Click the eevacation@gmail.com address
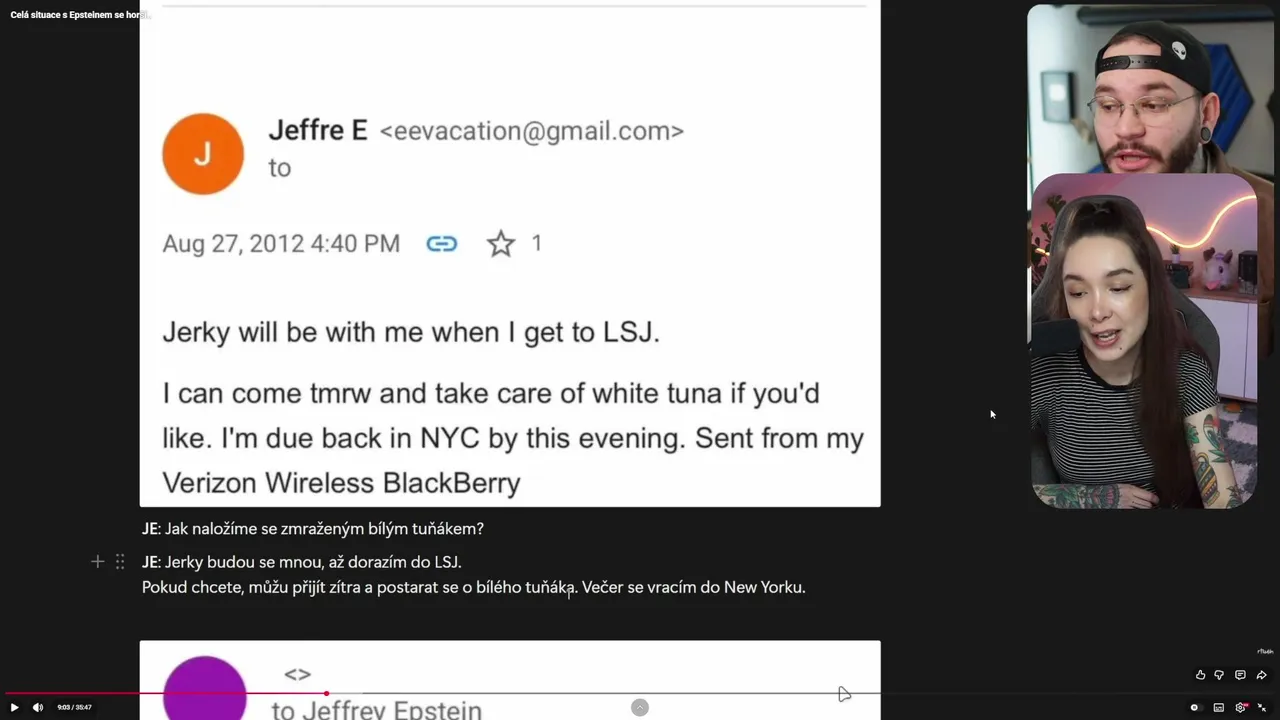Screen dimensions: 1280x720 tap(531, 131)
